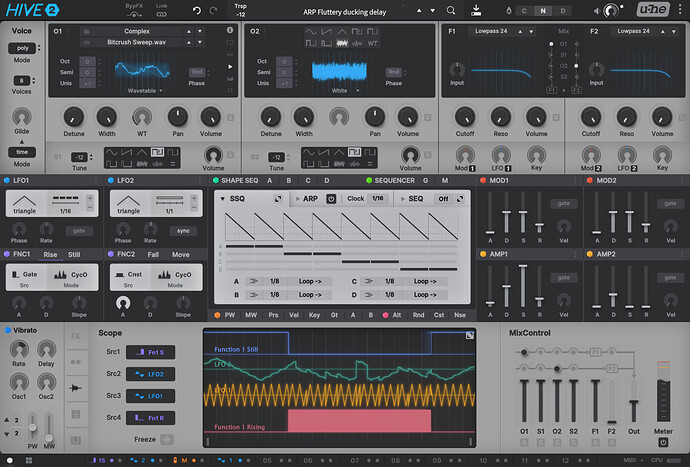
Task: Click the speaker output volume icon
Action: (x=596, y=11)
